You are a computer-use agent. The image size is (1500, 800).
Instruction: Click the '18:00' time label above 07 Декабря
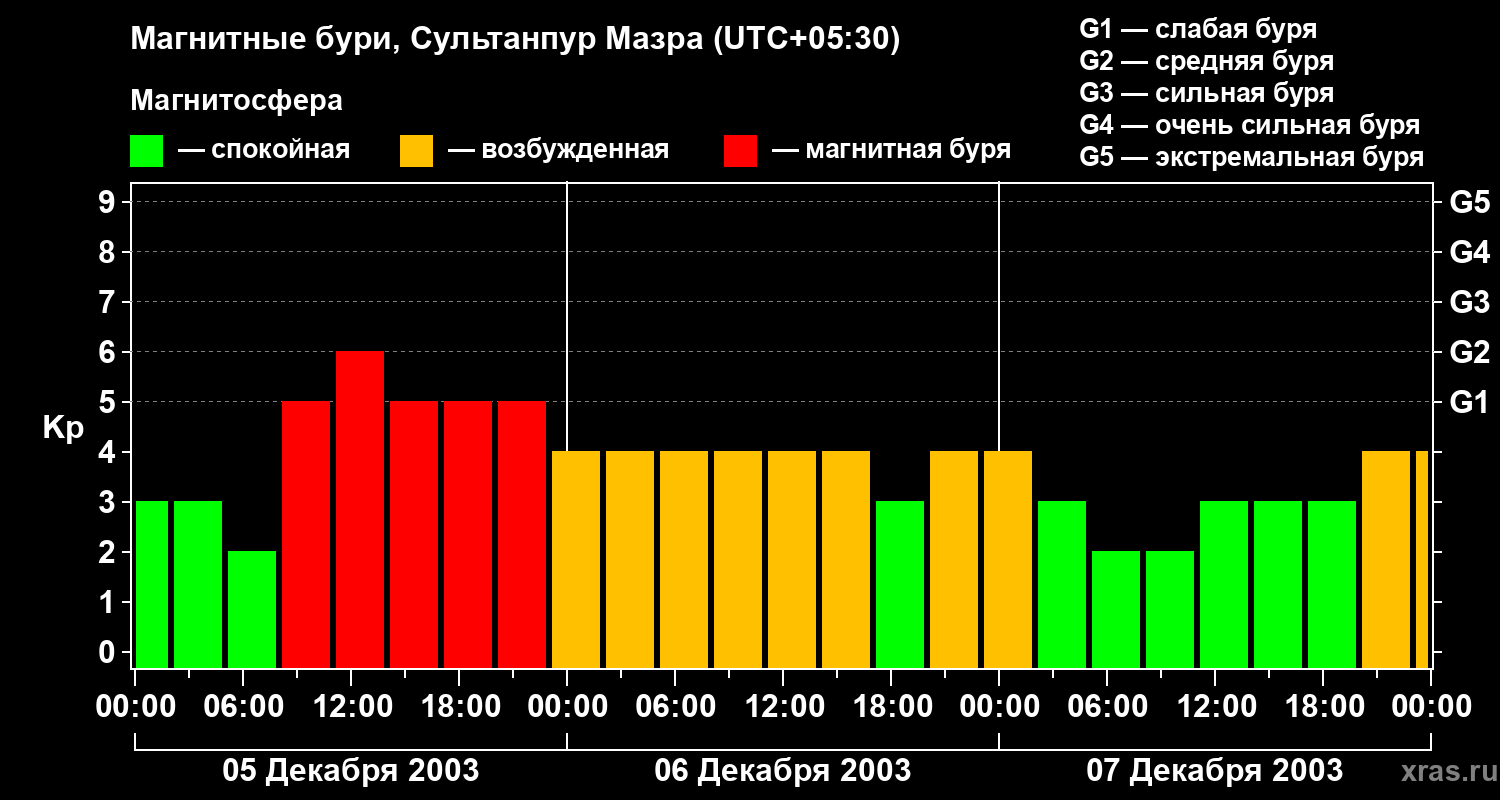coord(1323,707)
